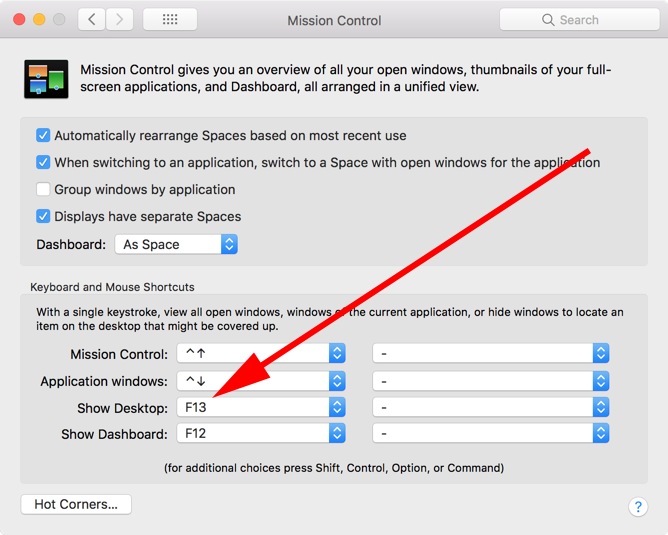Go forward using the right chevron button
The image size is (668, 535).
[119, 20]
